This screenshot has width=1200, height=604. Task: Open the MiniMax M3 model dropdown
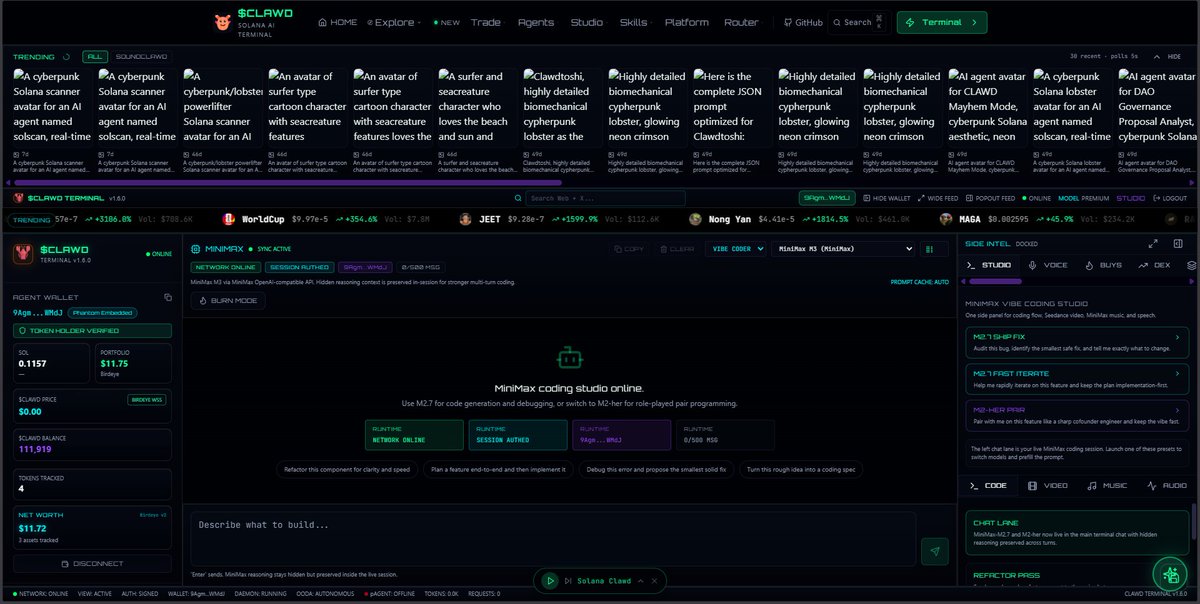[x=843, y=249]
